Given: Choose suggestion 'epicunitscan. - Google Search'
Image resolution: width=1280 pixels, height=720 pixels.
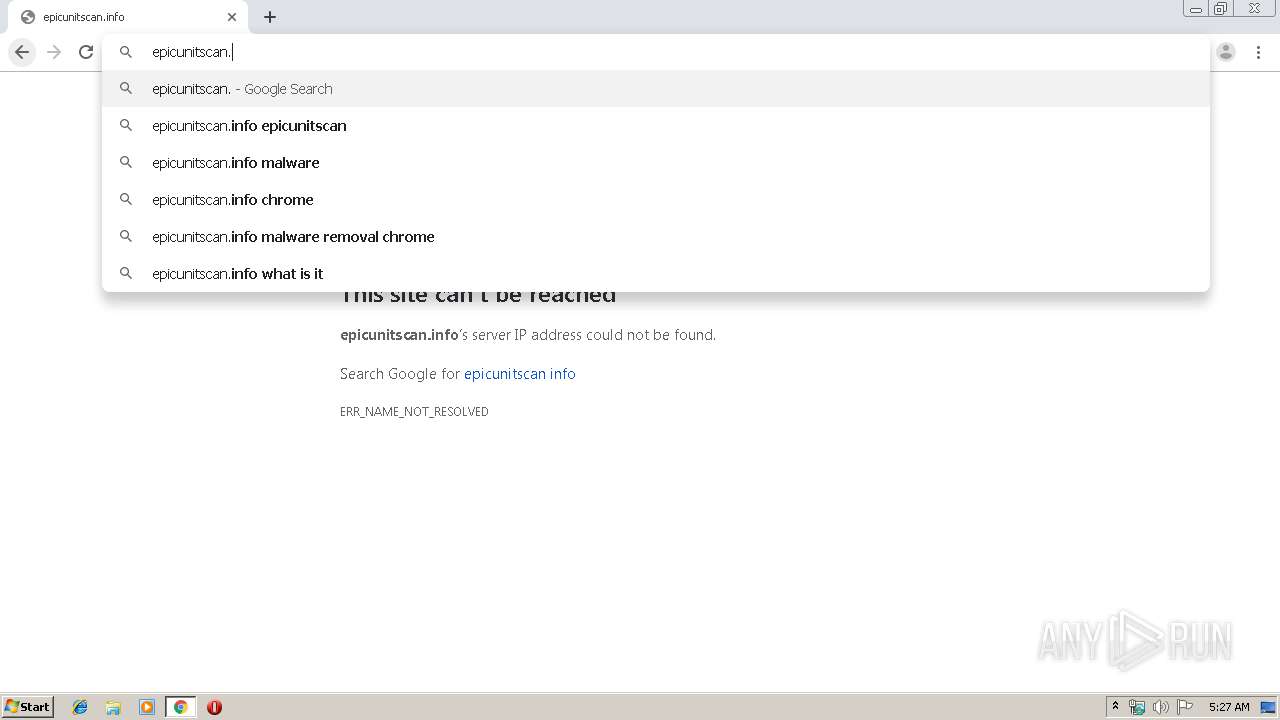Looking at the screenshot, I should pos(656,89).
